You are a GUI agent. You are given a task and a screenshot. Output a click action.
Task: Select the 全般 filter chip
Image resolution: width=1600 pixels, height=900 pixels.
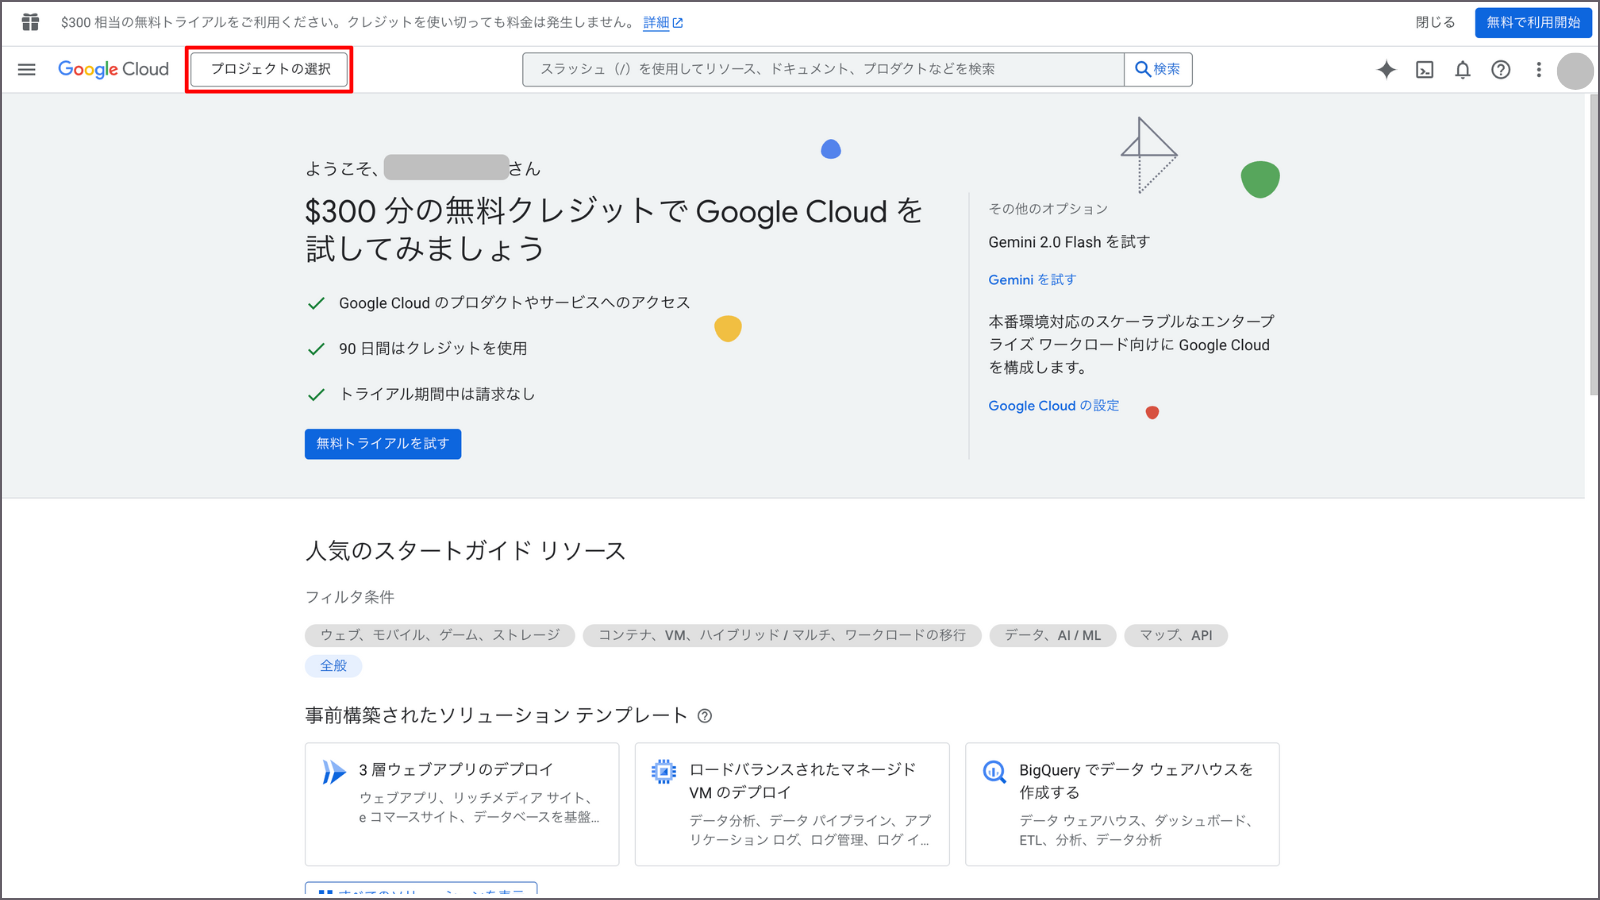[x=334, y=666]
